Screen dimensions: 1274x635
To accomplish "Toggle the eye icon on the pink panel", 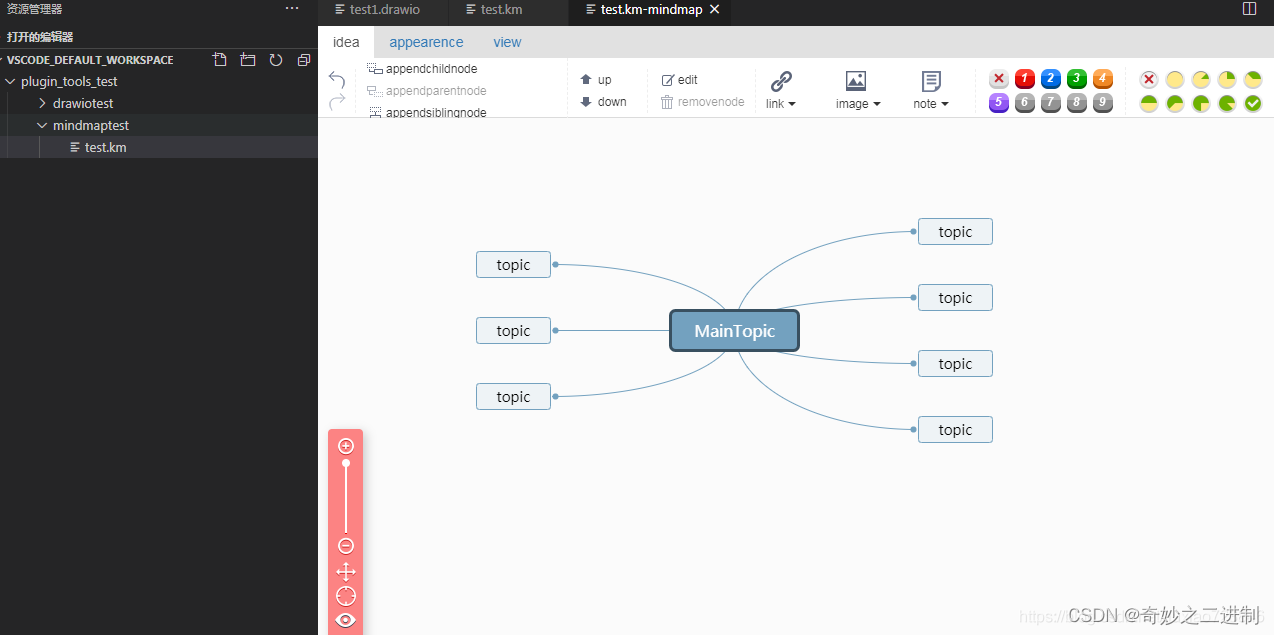I will [345, 619].
